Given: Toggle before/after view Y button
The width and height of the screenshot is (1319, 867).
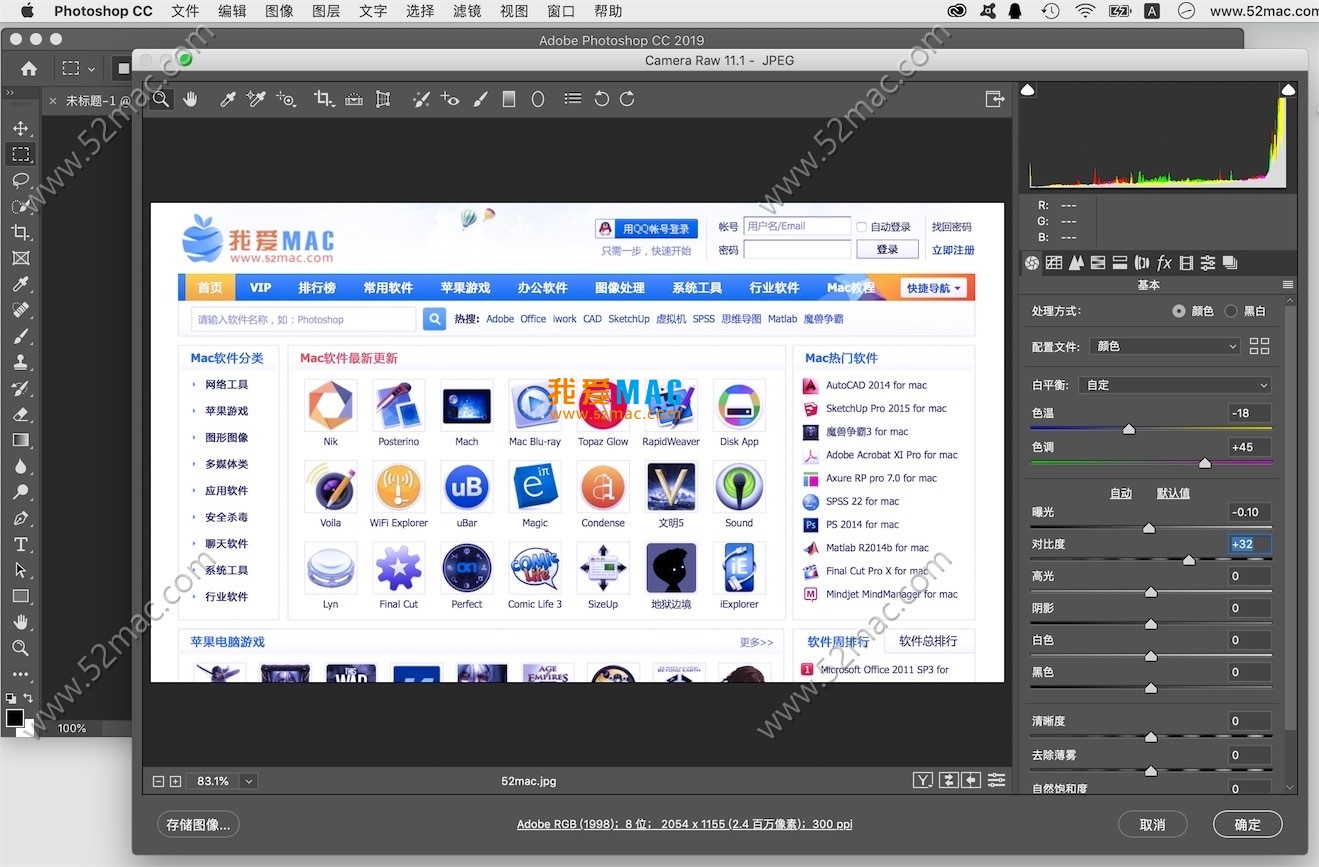Looking at the screenshot, I should point(923,780).
